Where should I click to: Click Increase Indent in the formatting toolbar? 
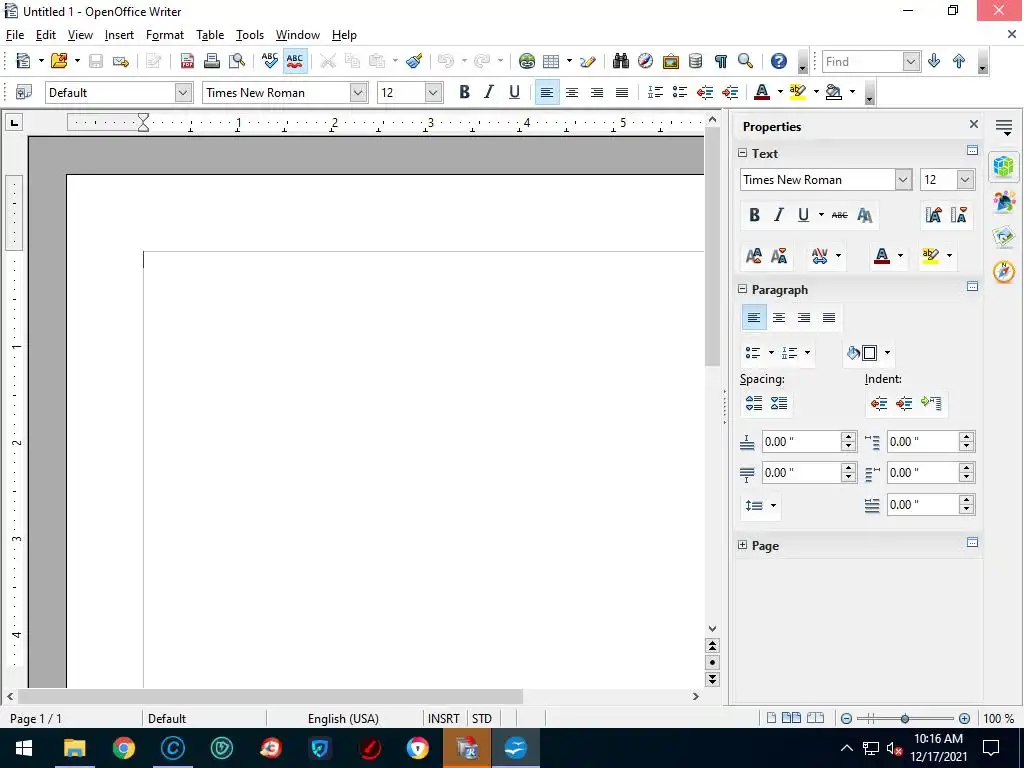[x=729, y=92]
